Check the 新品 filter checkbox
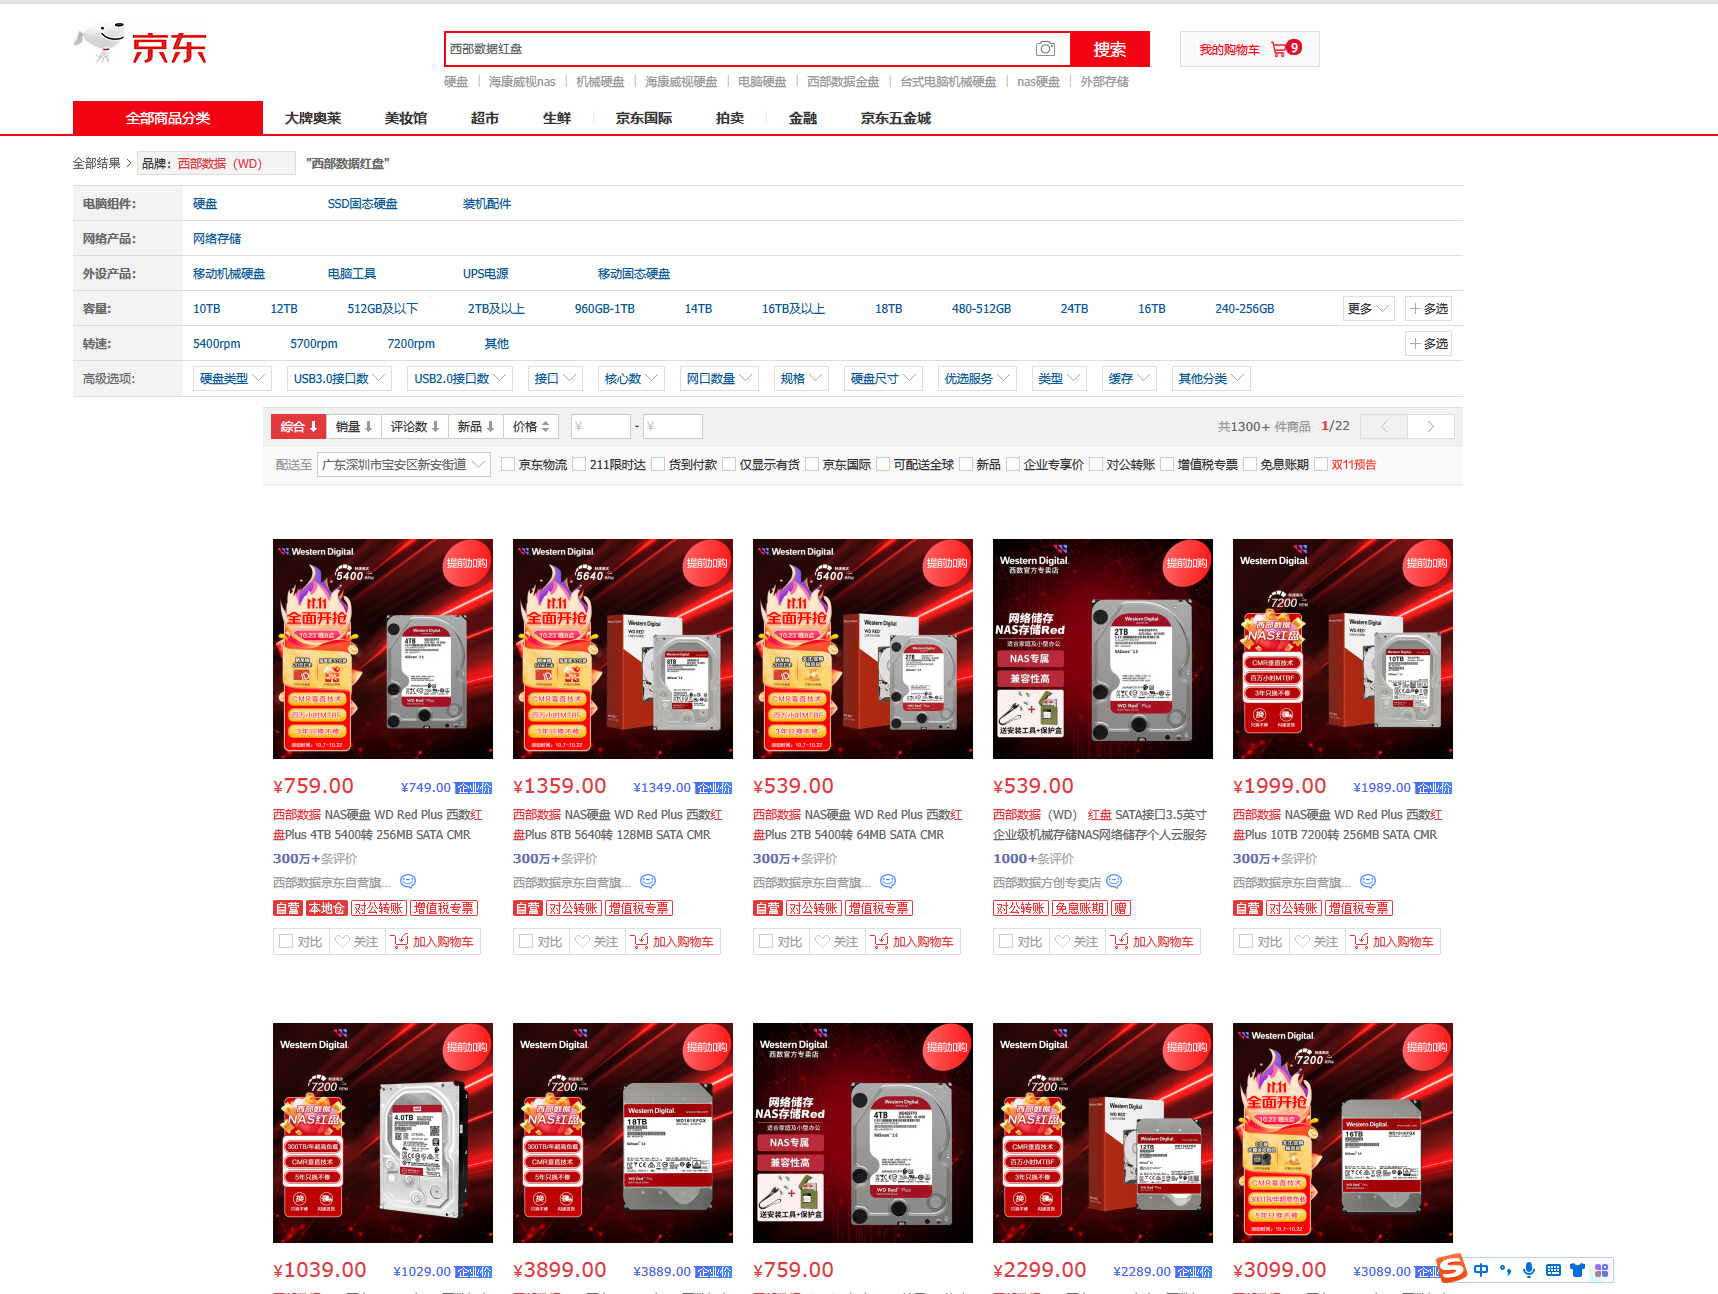Screen dimensions: 1718x1294 tap(966, 464)
